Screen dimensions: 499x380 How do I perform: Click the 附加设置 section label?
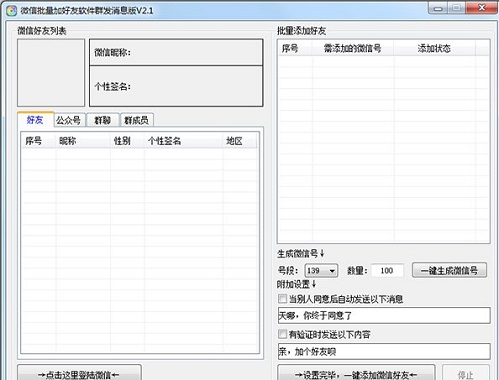point(297,284)
